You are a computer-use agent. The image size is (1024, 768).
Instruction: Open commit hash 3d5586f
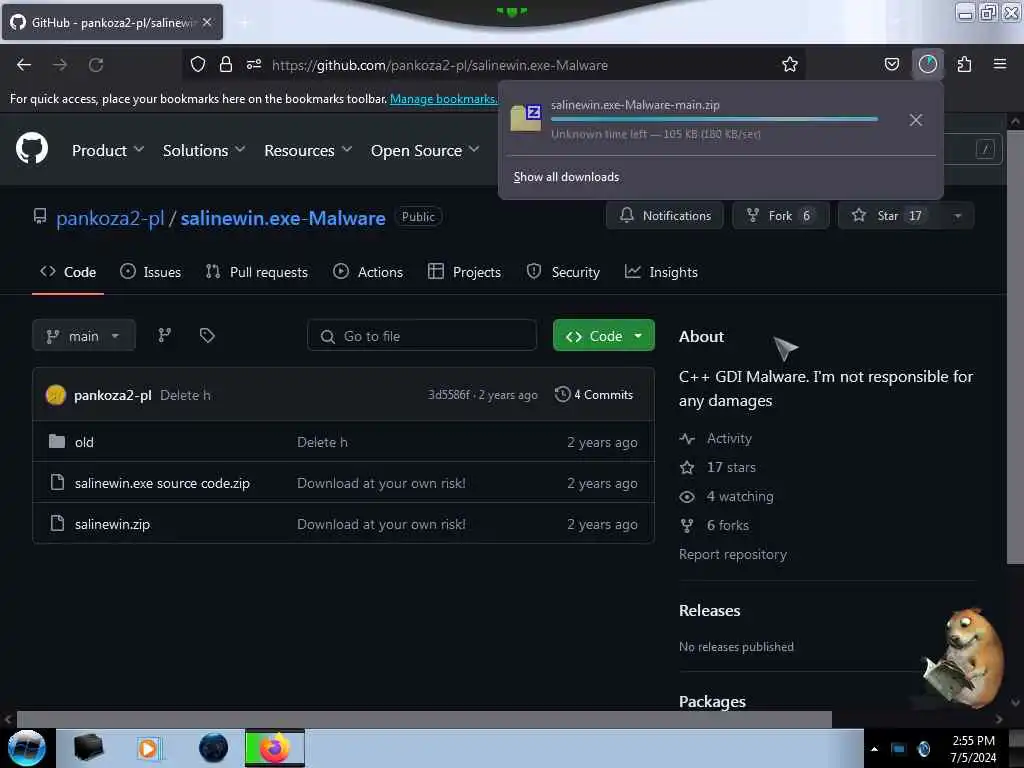click(449, 394)
